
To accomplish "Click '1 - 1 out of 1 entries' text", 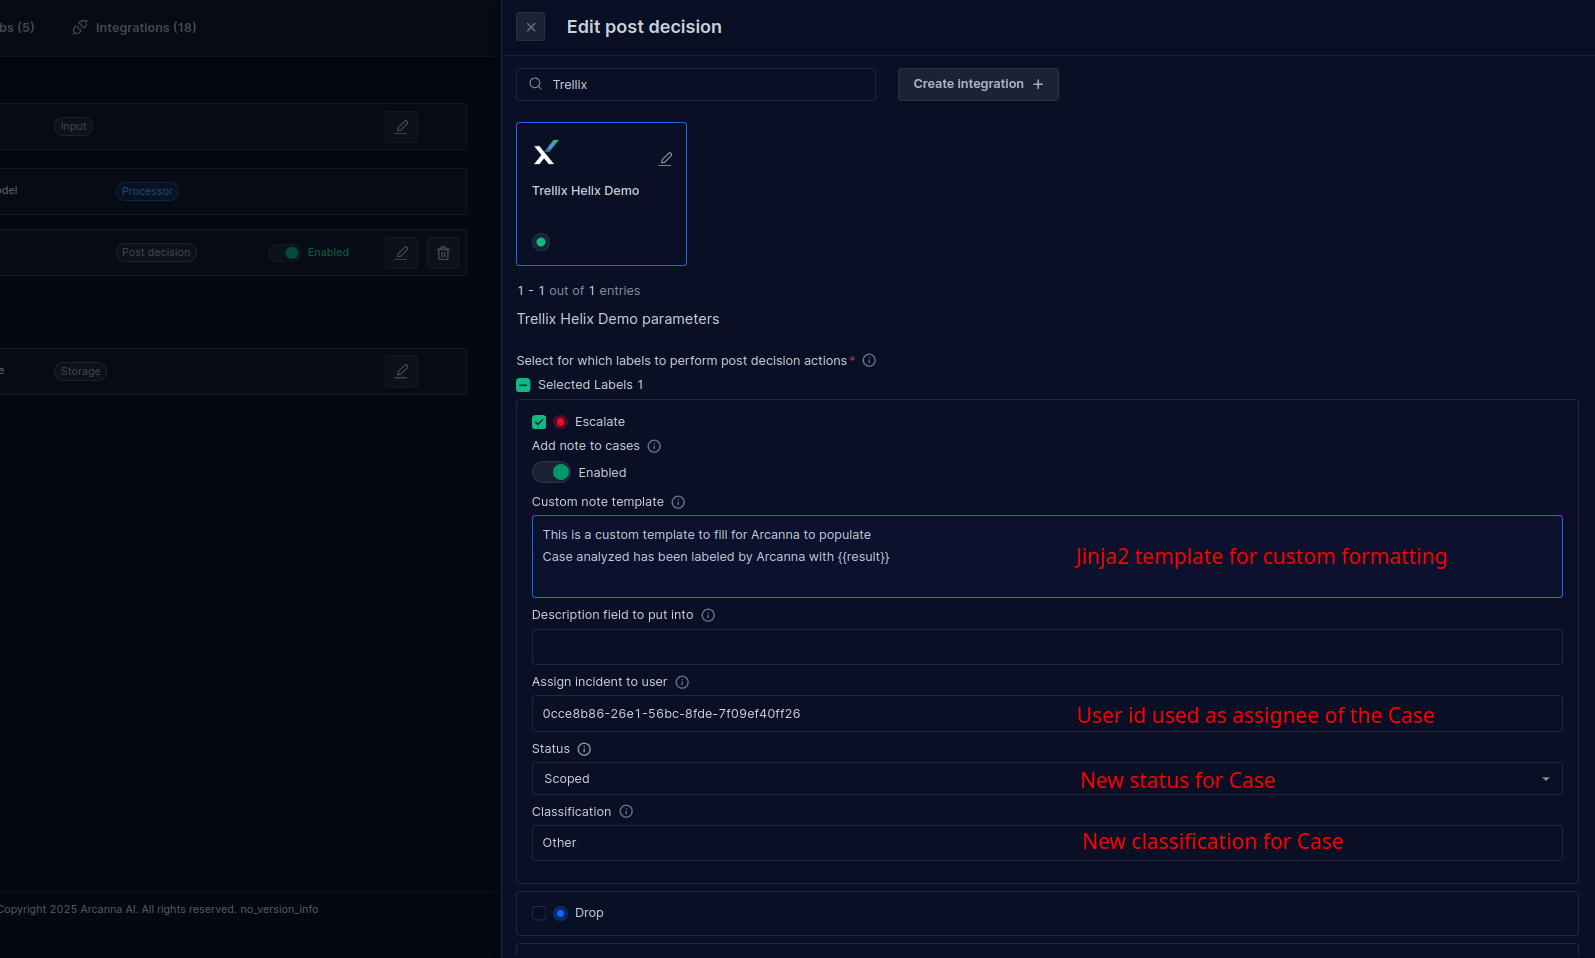I will point(578,291).
